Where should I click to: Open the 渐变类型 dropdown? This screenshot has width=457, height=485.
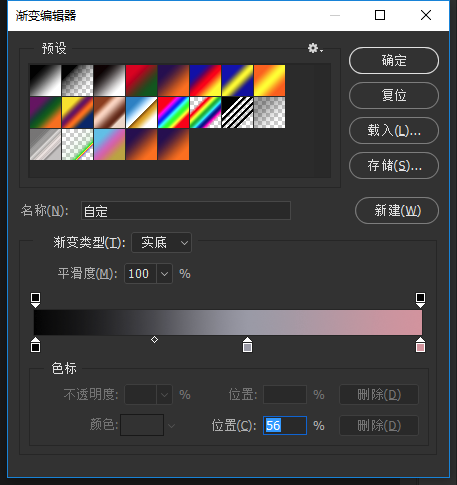tap(162, 242)
